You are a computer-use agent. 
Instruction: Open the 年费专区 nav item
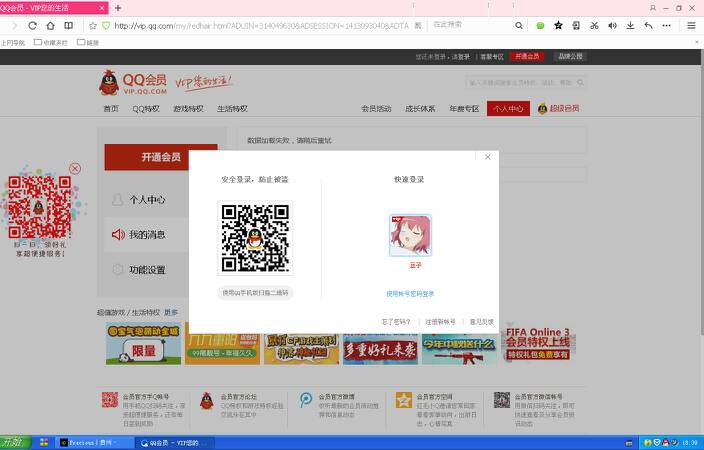pos(464,109)
